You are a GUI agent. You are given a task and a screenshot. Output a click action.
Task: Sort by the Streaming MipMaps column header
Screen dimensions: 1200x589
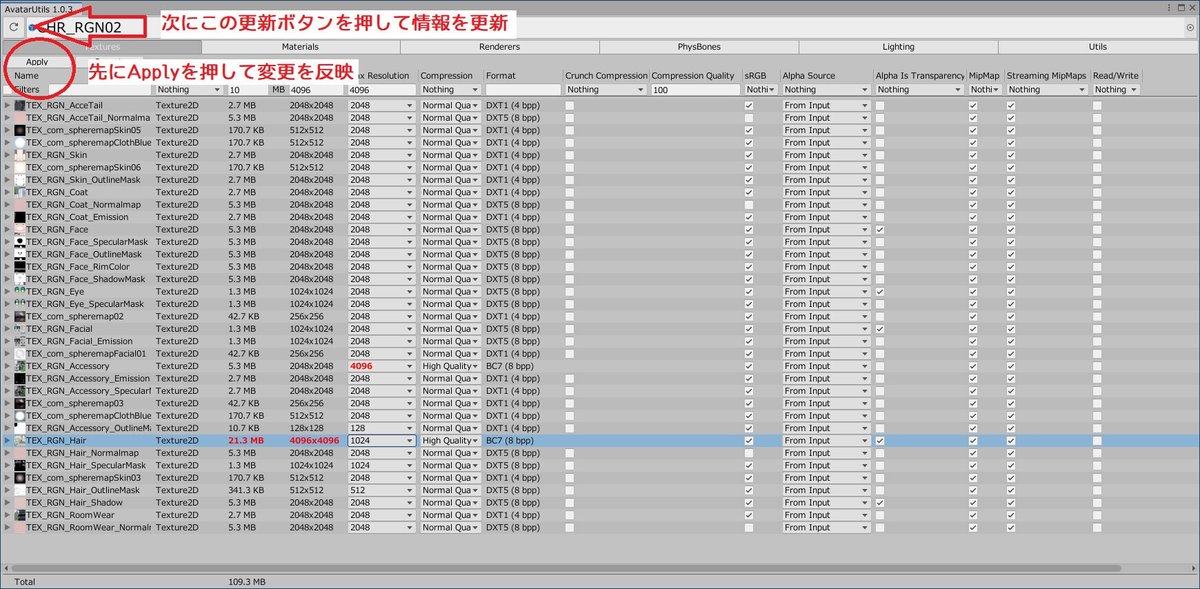[1045, 76]
